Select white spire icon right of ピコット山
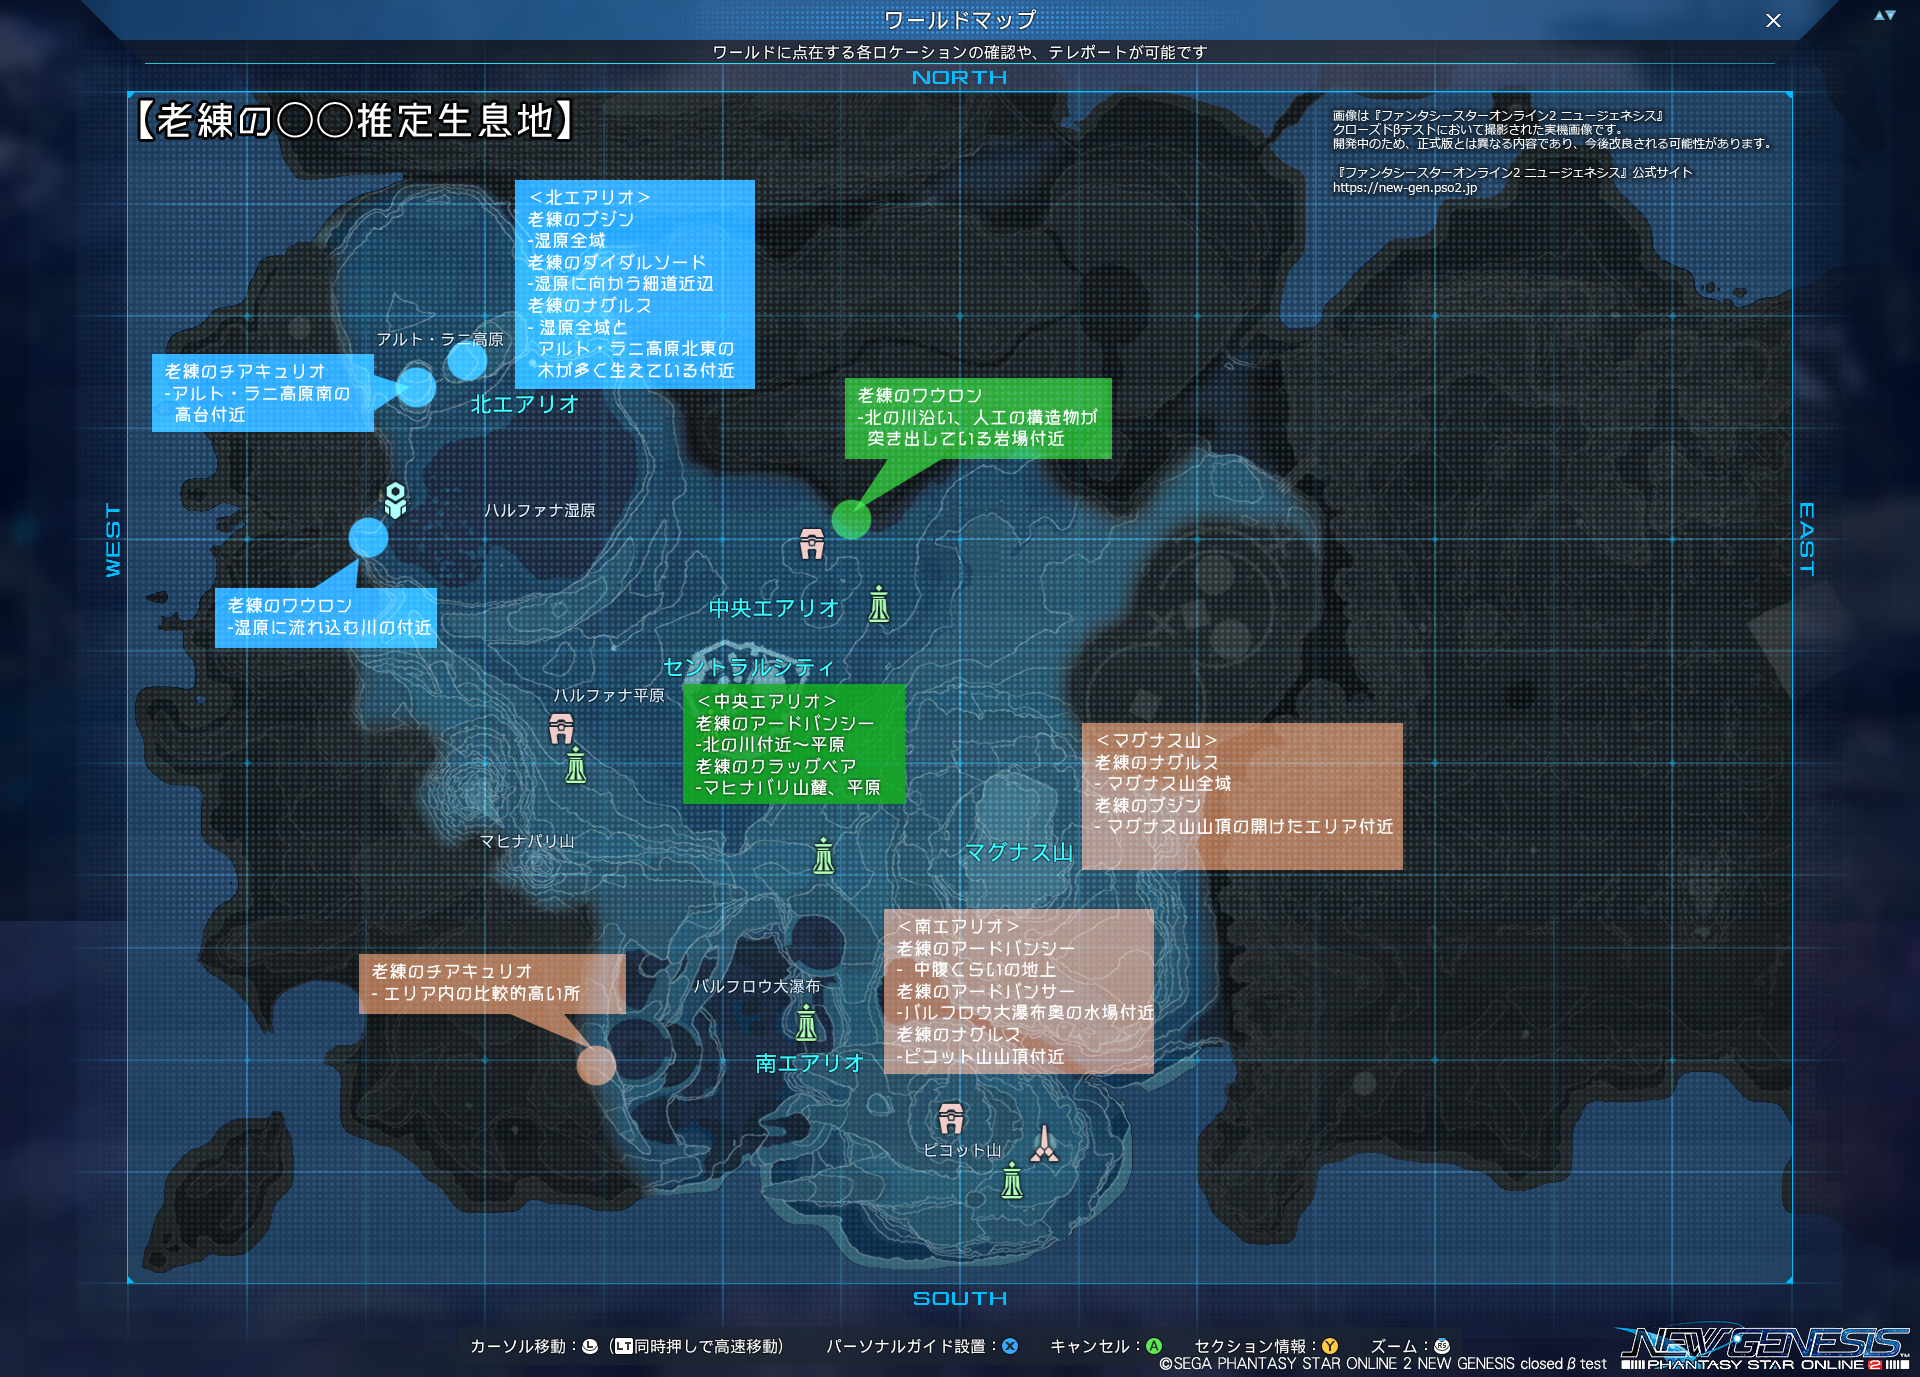 coord(1044,1143)
